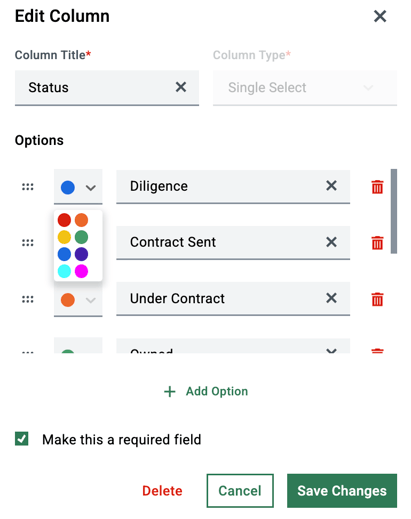The height and width of the screenshot is (519, 411).
Task: Click Save Changes button
Action: pos(342,491)
